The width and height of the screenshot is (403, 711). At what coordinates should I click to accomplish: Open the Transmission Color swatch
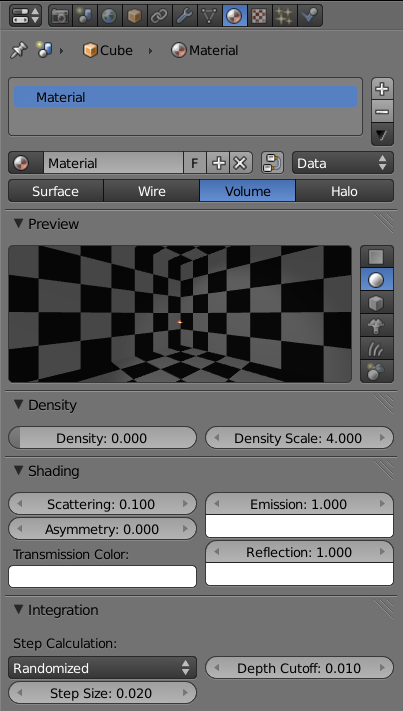click(102, 576)
